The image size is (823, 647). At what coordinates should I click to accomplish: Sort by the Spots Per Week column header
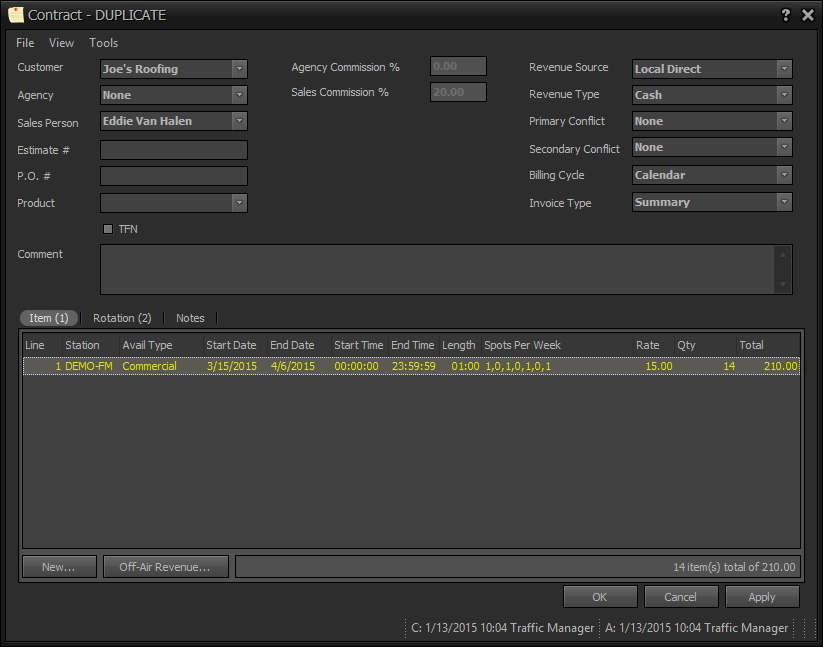(x=557, y=345)
